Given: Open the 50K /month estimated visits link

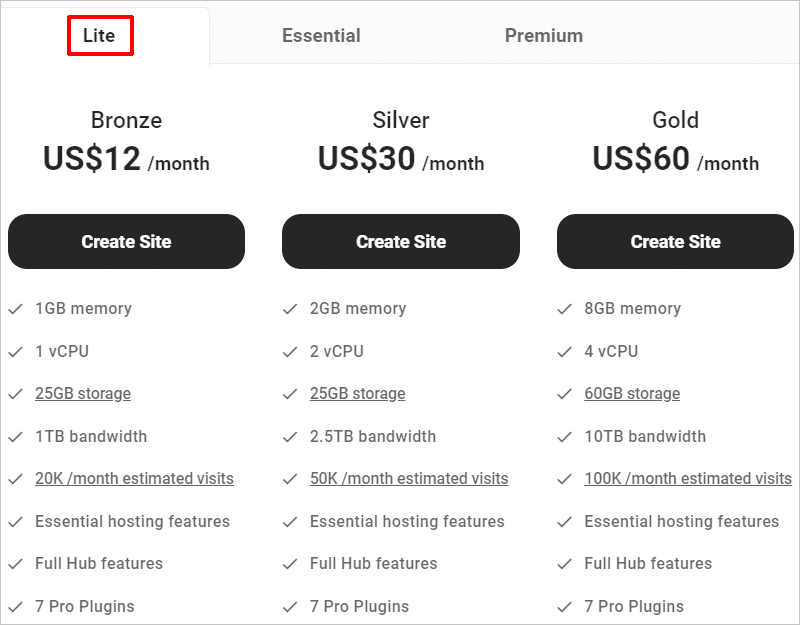Looking at the screenshot, I should (x=409, y=479).
